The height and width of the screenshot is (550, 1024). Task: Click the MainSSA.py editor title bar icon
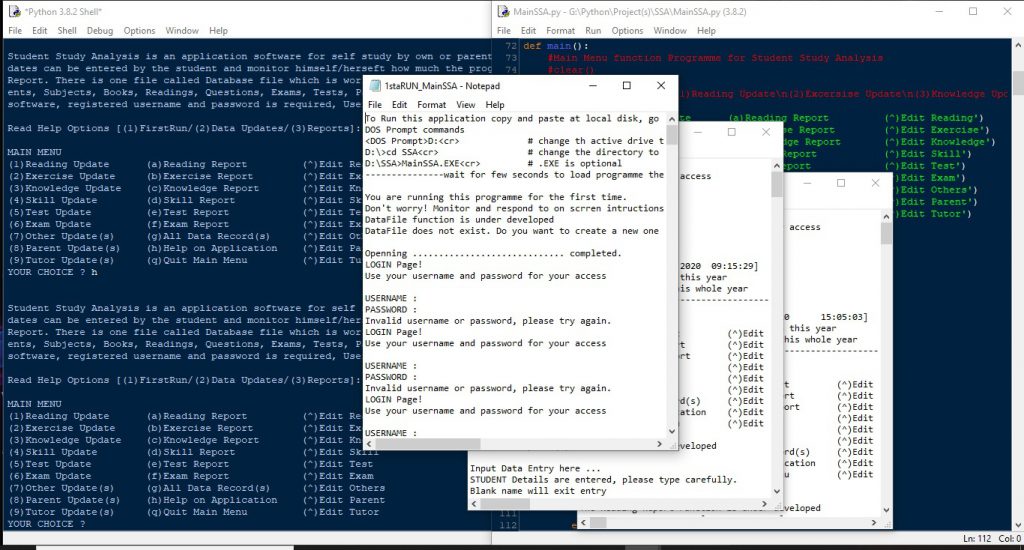tap(501, 11)
